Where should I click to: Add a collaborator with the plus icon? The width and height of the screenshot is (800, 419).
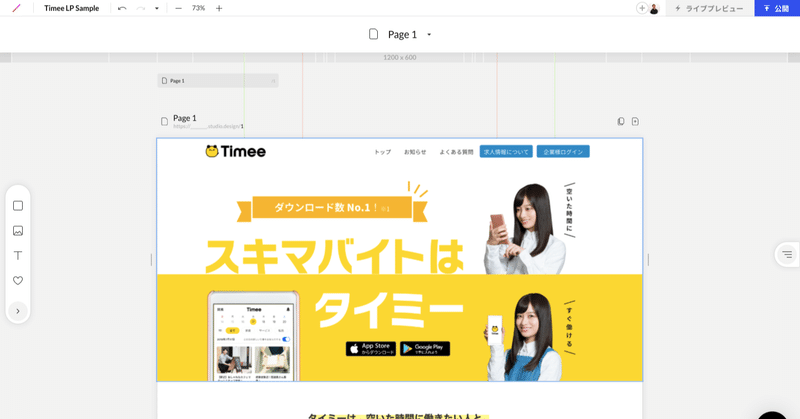[x=642, y=8]
